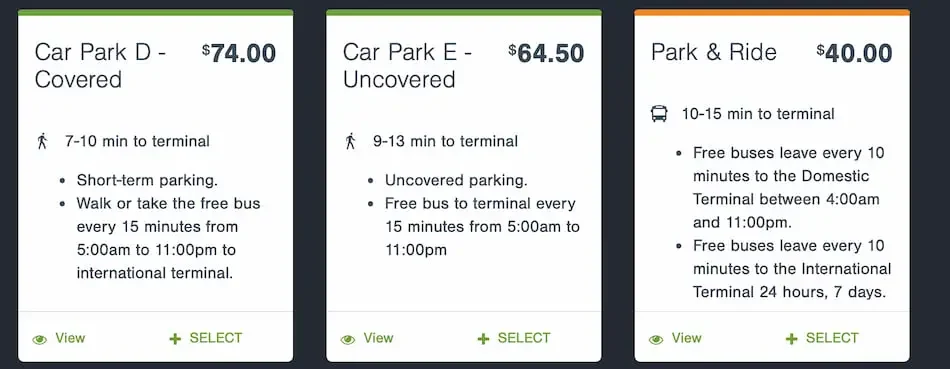Select Car Park D - Covered option

pyautogui.click(x=206, y=338)
